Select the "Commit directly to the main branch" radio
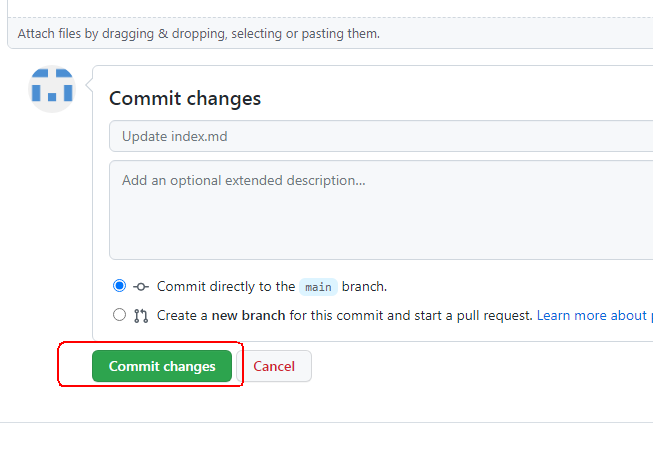Viewport: 653px width, 451px height. [120, 286]
